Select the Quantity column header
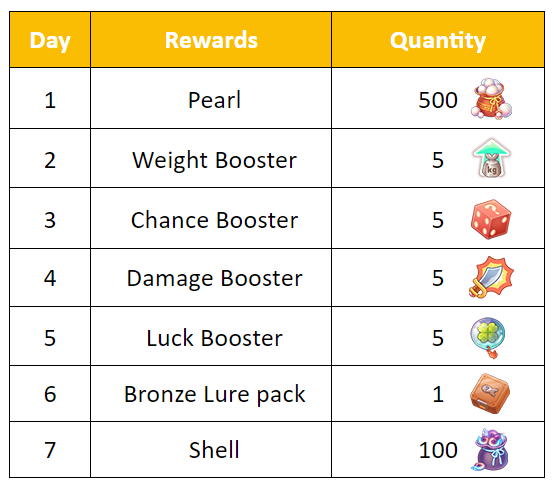Screen dimensions: 557x489 click(438, 40)
